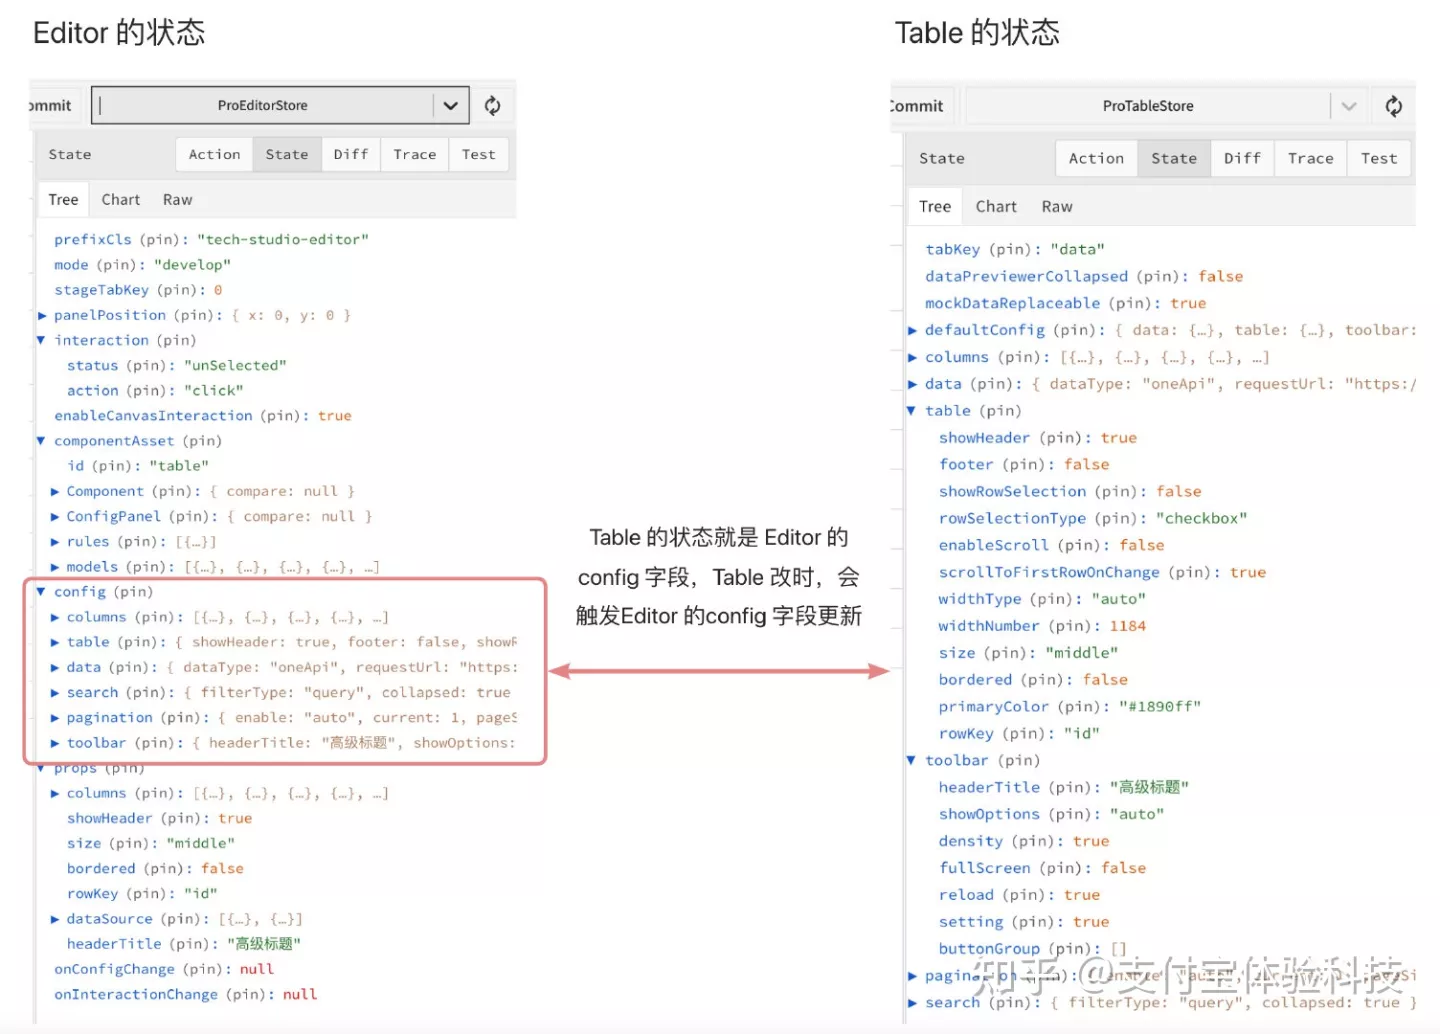This screenshot has width=1440, height=1034.
Task: Click the refresh icon beside ProTableStore
Action: [x=1393, y=106]
